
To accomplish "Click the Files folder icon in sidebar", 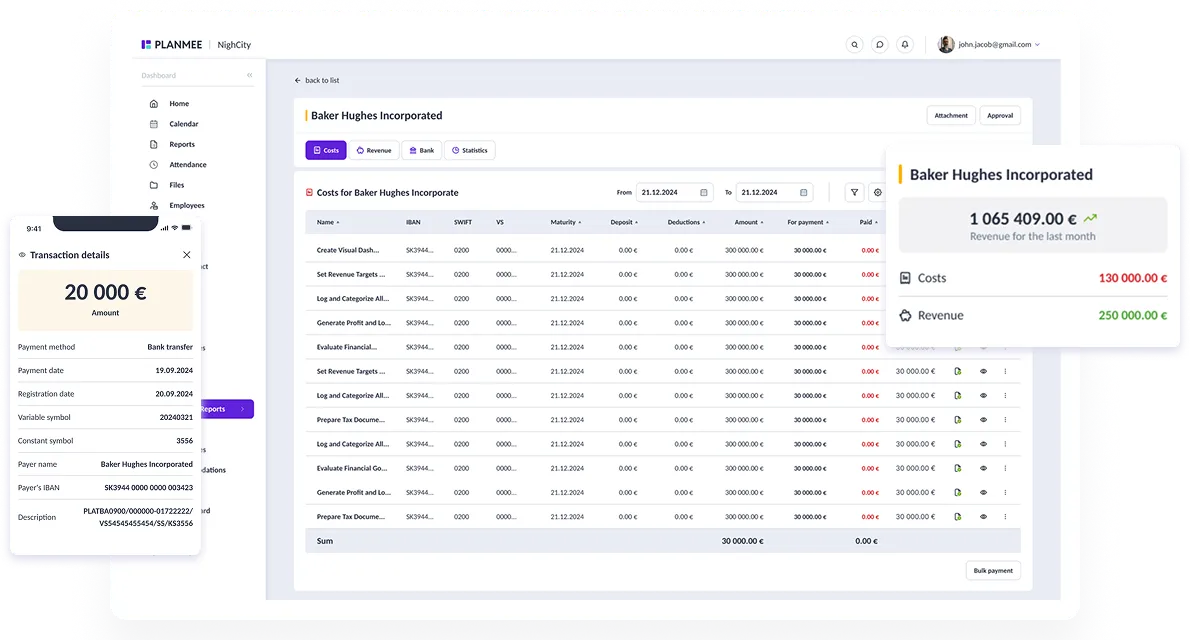I will (153, 185).
